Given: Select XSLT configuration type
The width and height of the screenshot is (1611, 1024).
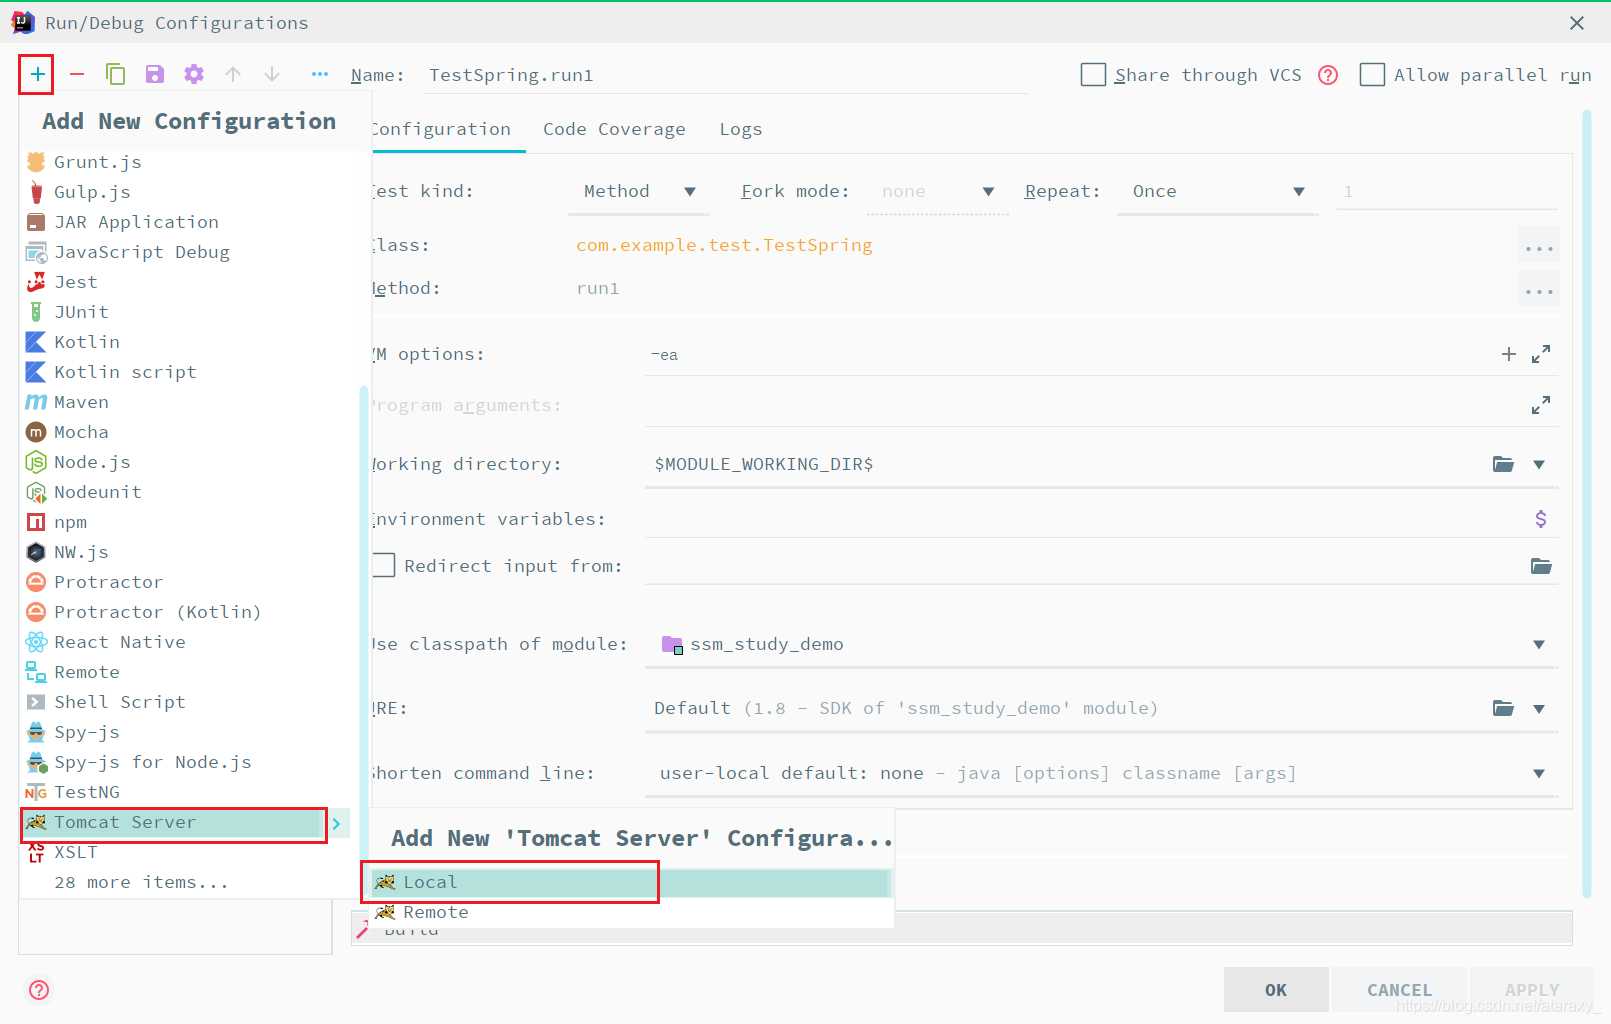Looking at the screenshot, I should coord(189,852).
